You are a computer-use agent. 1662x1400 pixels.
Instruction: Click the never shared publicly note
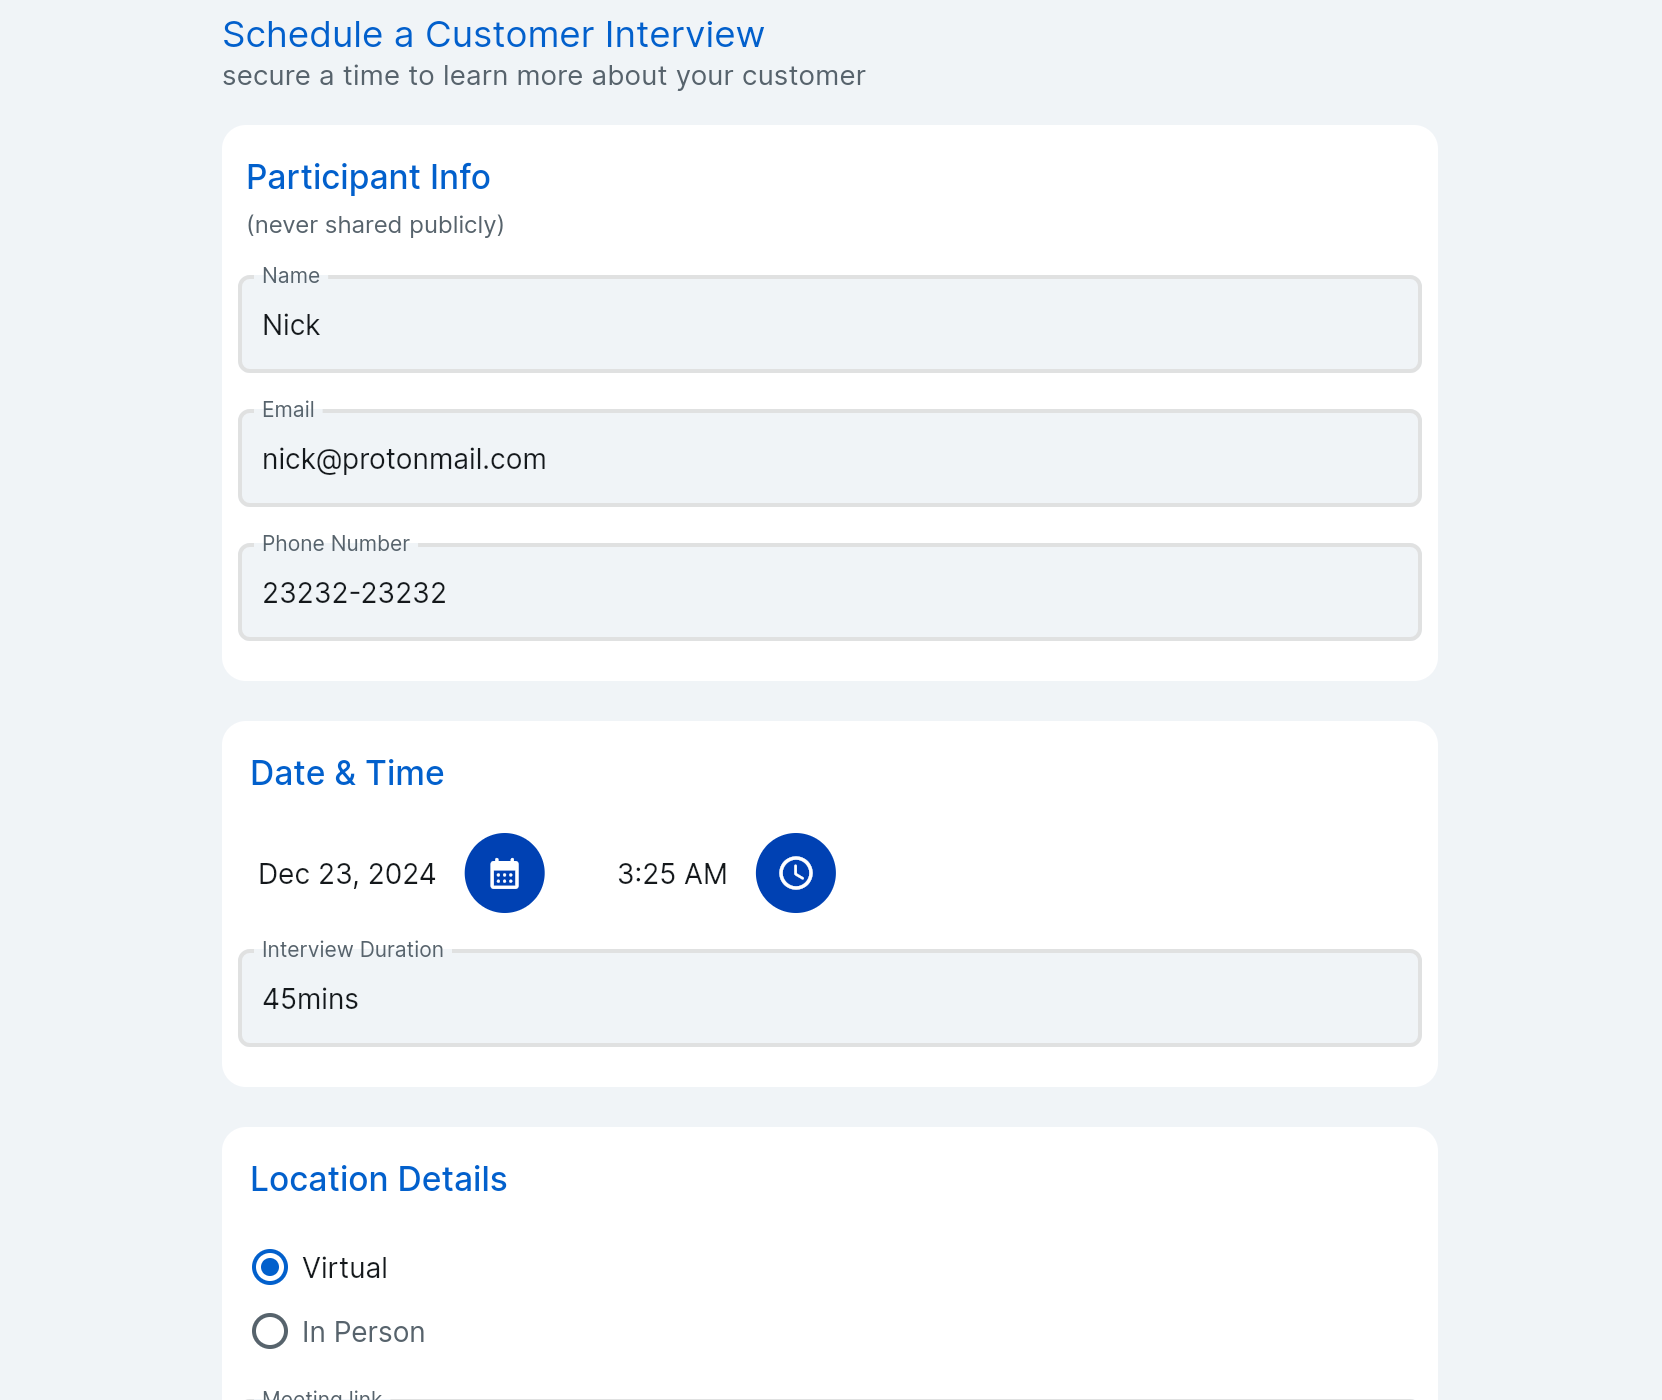click(x=375, y=225)
